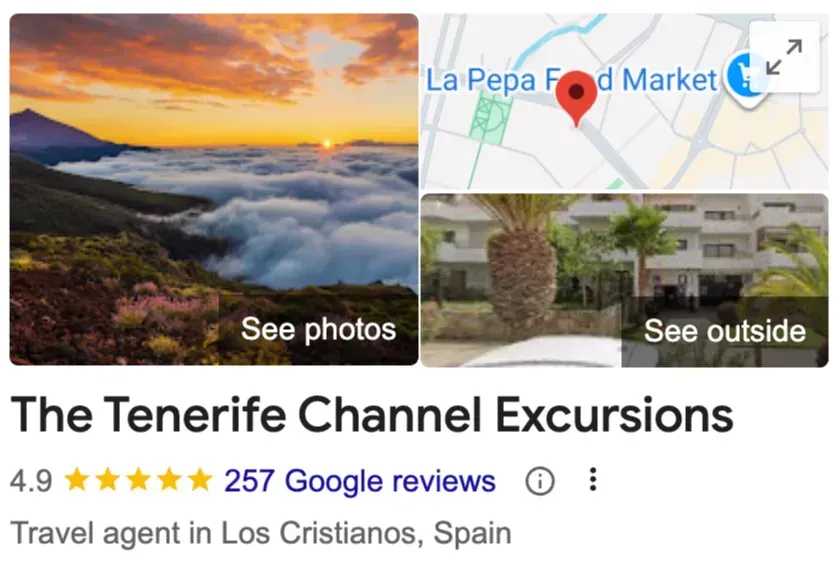Click the green park area on map
This screenshot has height=565, width=840.
489,118
